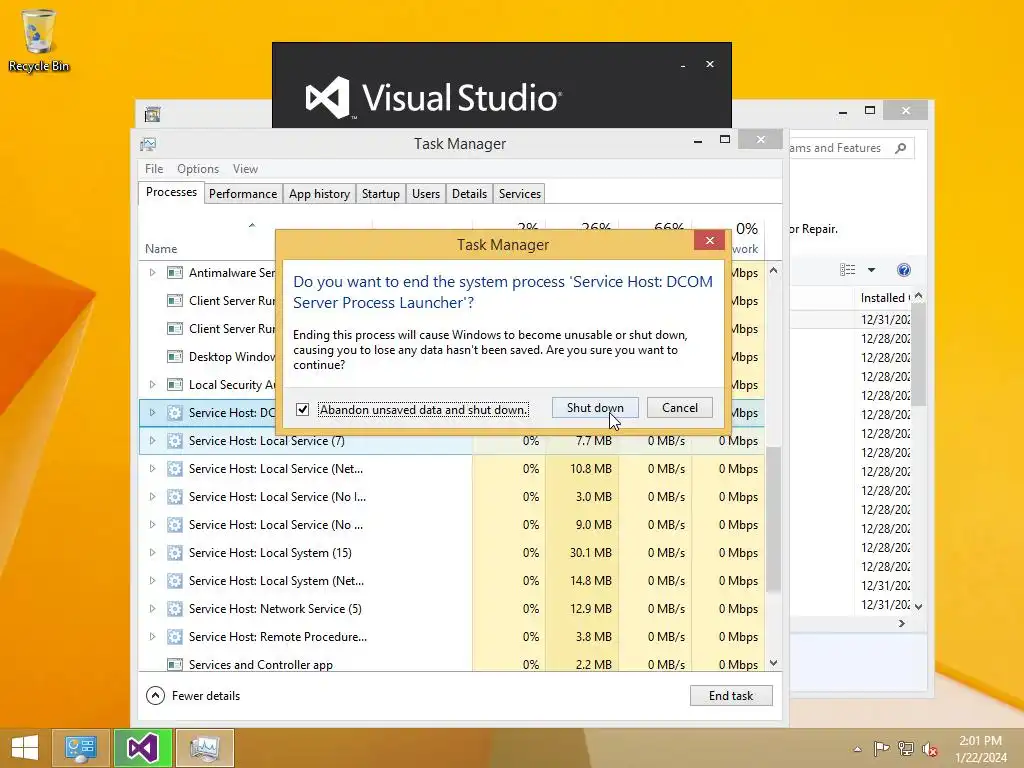
Task: Open the View menu
Action: pyautogui.click(x=246, y=168)
